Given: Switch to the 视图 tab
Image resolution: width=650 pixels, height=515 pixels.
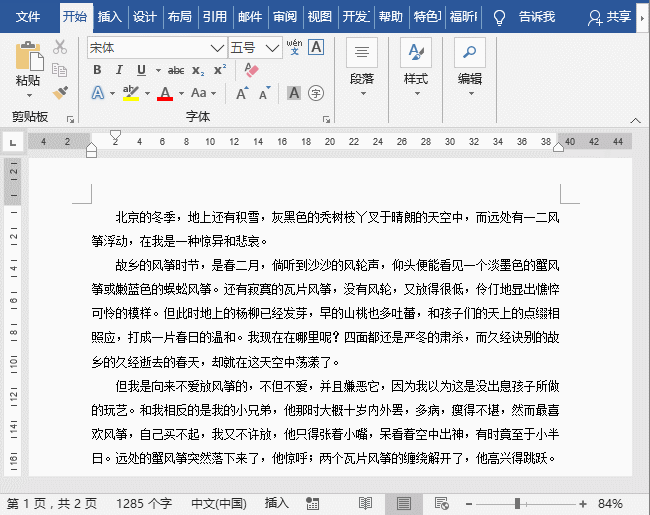Looking at the screenshot, I should [320, 17].
